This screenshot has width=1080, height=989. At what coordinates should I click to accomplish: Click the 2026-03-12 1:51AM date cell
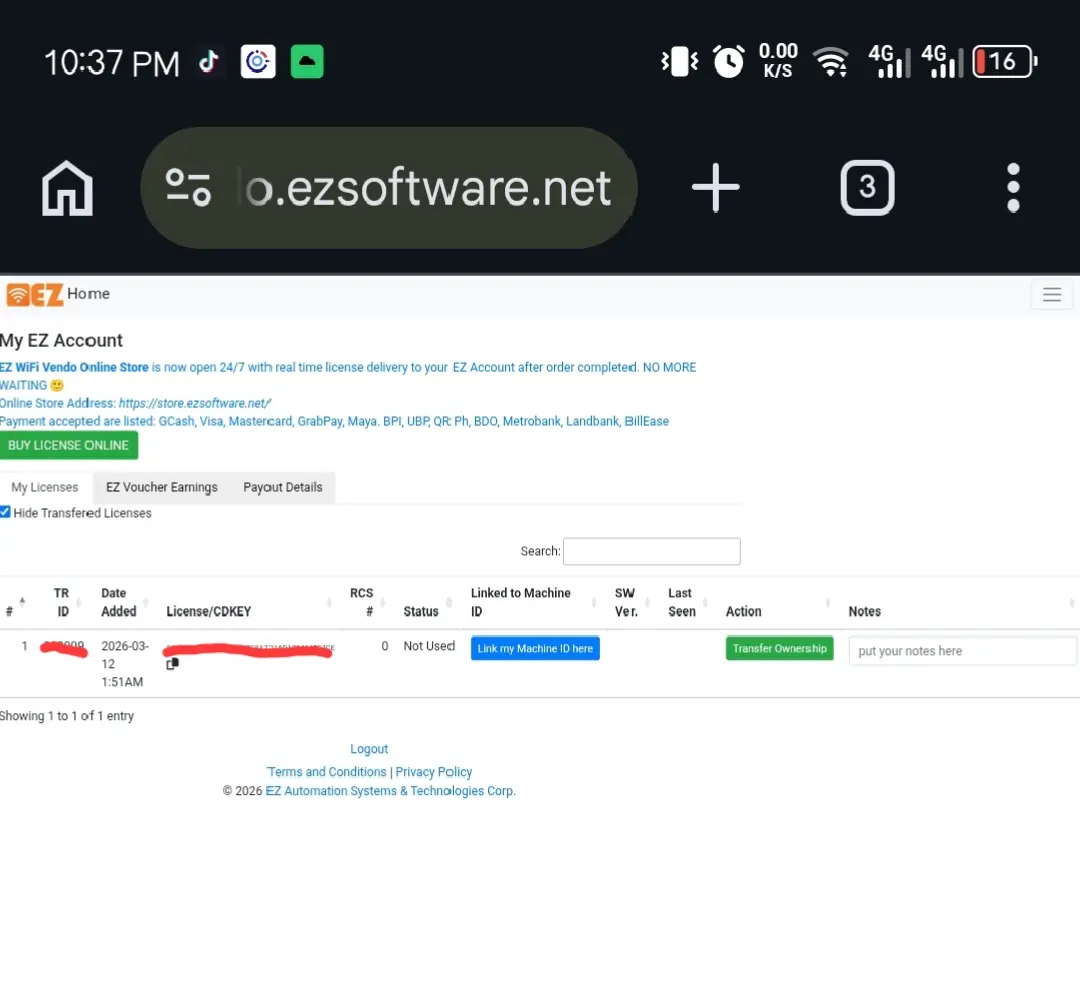pos(124,664)
